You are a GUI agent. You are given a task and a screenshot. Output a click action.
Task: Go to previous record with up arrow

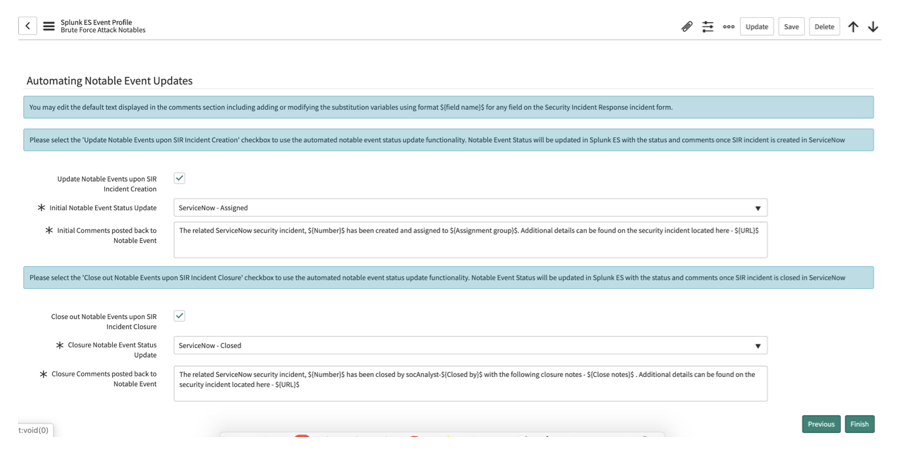coord(853,26)
